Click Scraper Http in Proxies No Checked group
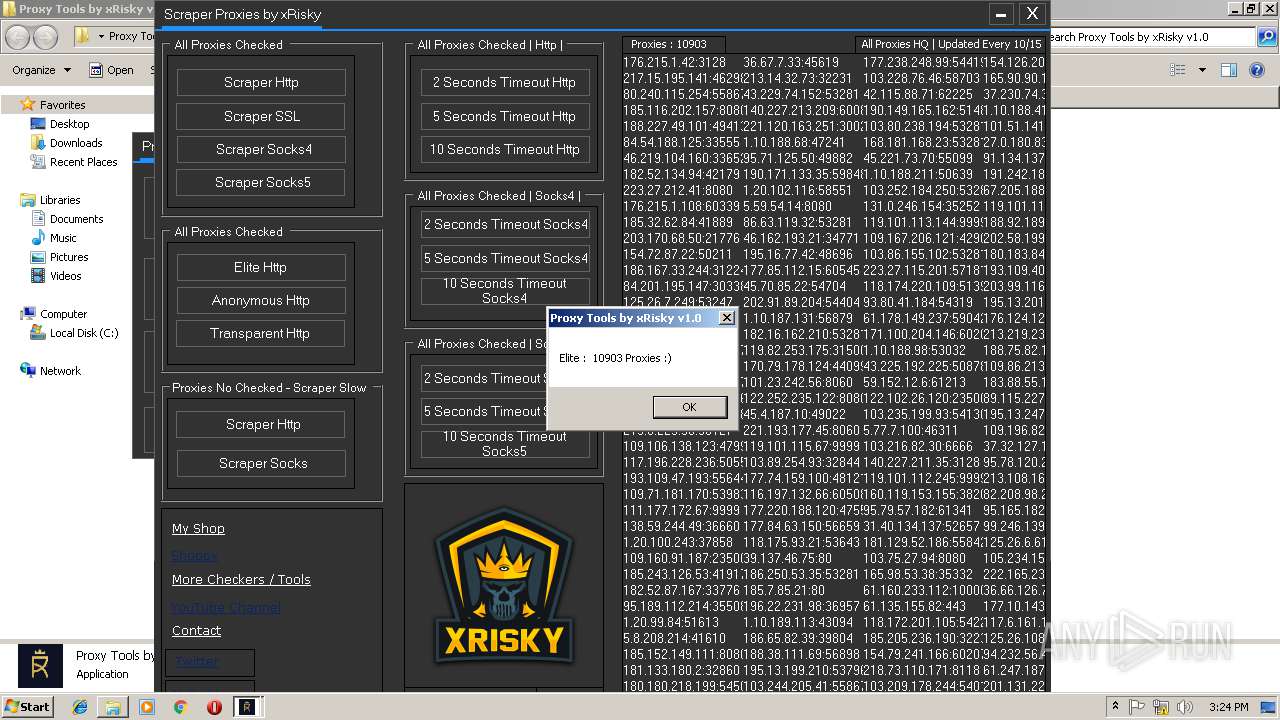Viewport: 1280px width, 720px height. pos(262,424)
